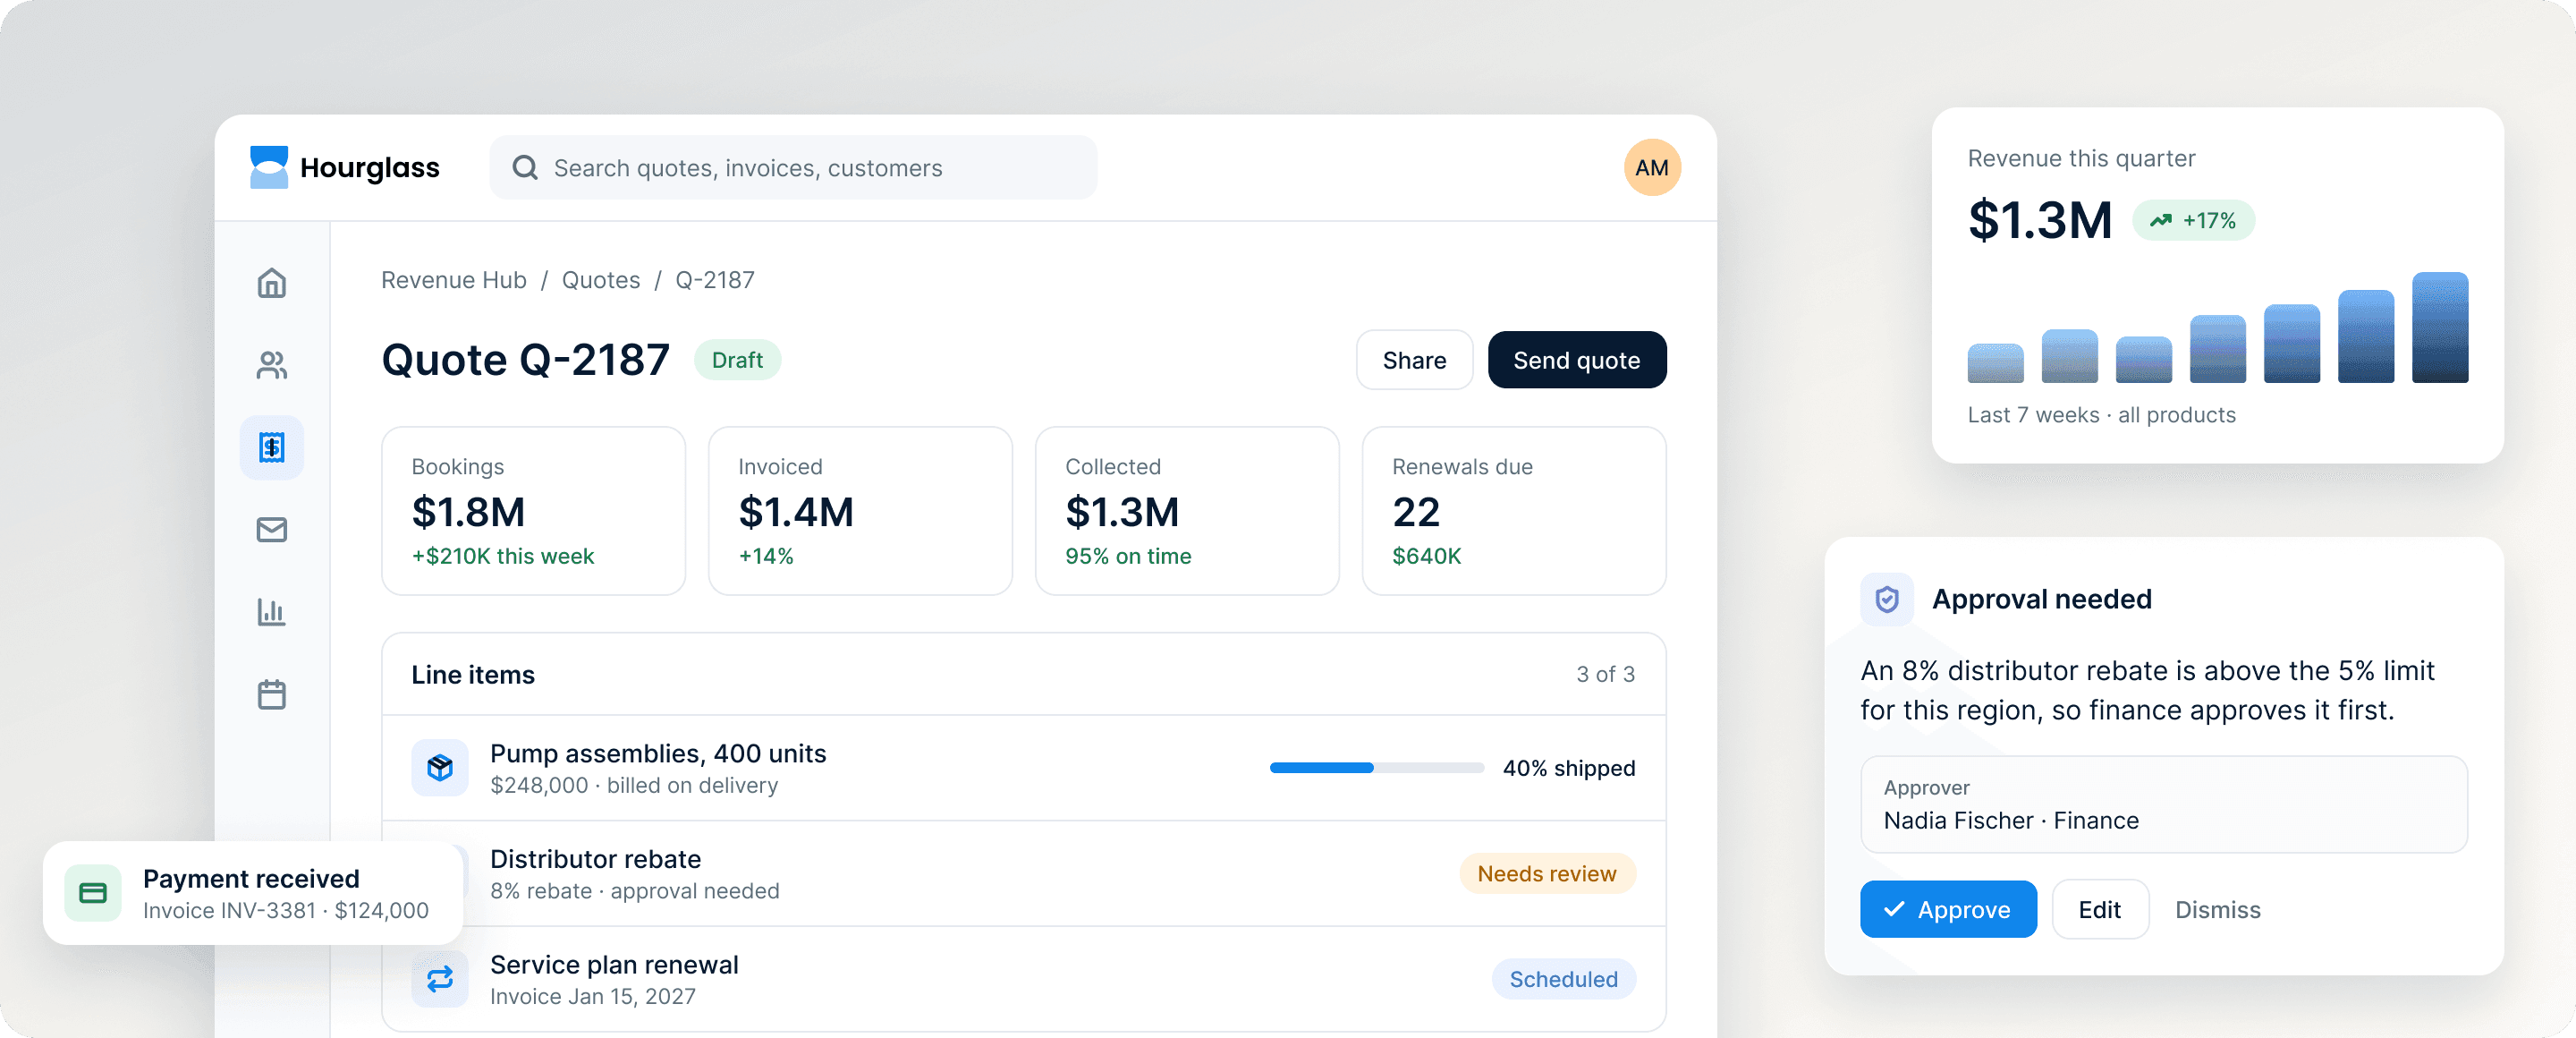
Task: Click the Payment received card icon
Action: coord(93,893)
